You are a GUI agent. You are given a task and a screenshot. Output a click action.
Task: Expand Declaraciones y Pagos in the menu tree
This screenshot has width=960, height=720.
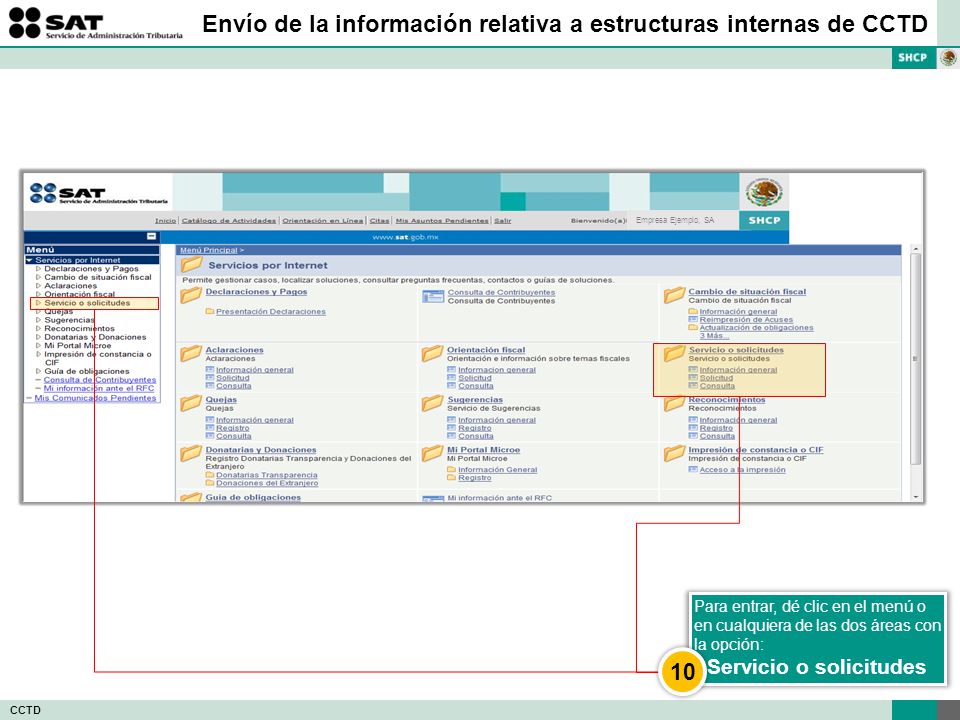click(39, 269)
